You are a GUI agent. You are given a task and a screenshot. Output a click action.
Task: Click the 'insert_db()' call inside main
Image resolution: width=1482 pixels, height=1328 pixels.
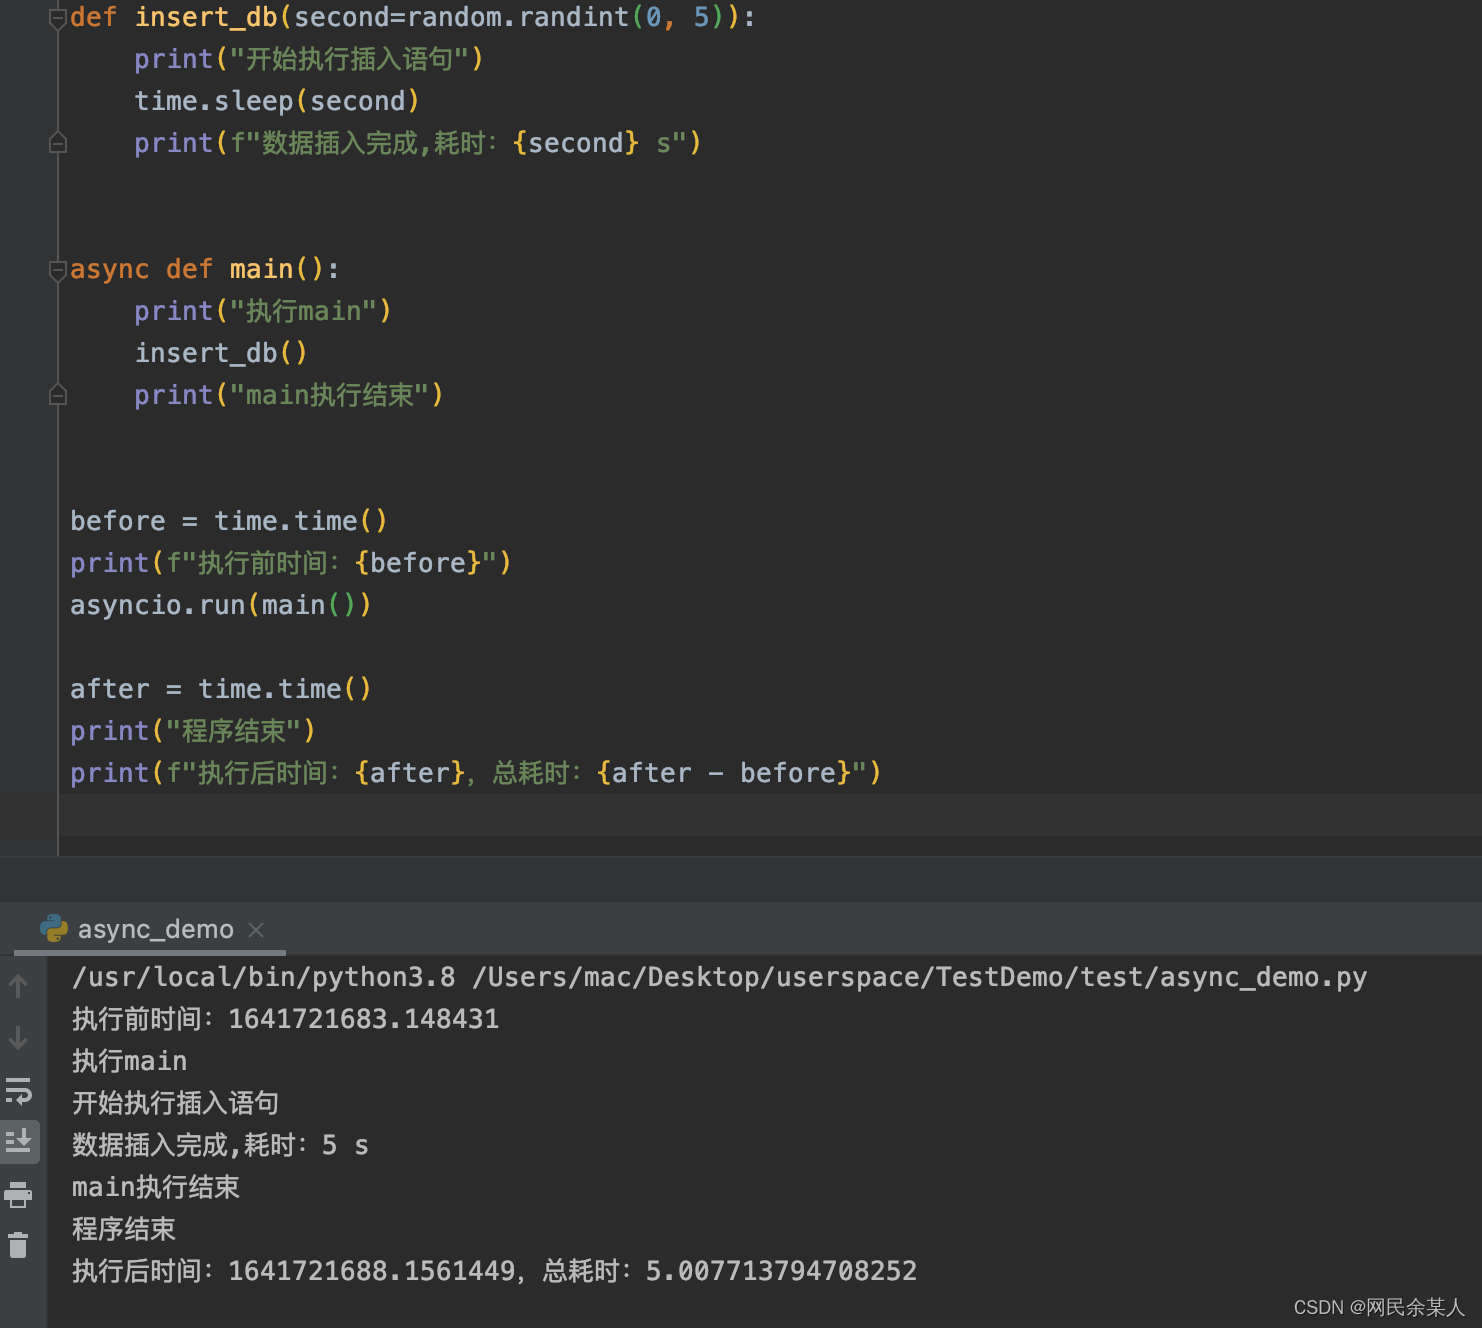coord(221,353)
